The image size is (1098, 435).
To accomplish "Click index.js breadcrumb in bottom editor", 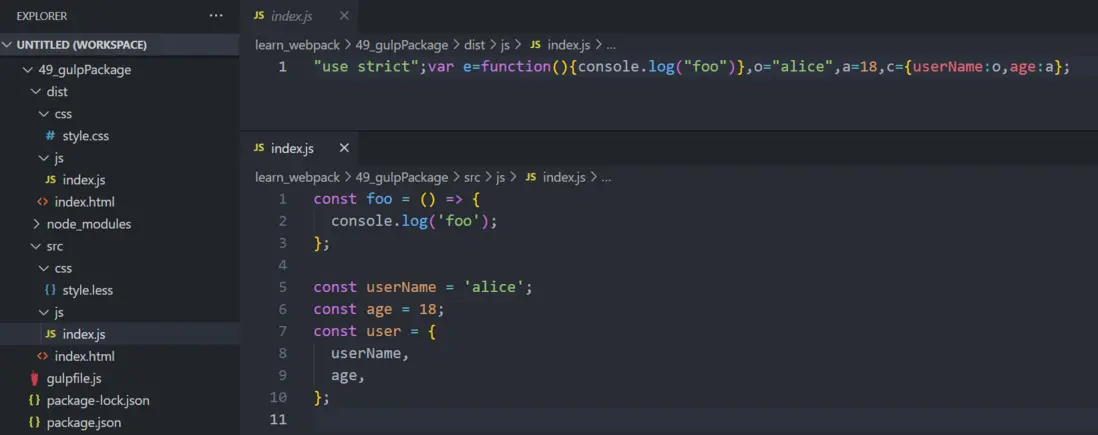I will (x=564, y=177).
